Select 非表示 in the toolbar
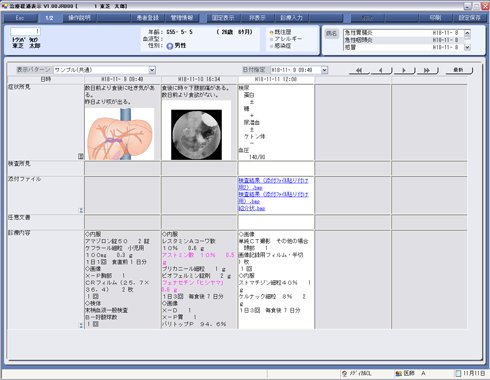This screenshot has width=490, height=380. click(x=257, y=18)
